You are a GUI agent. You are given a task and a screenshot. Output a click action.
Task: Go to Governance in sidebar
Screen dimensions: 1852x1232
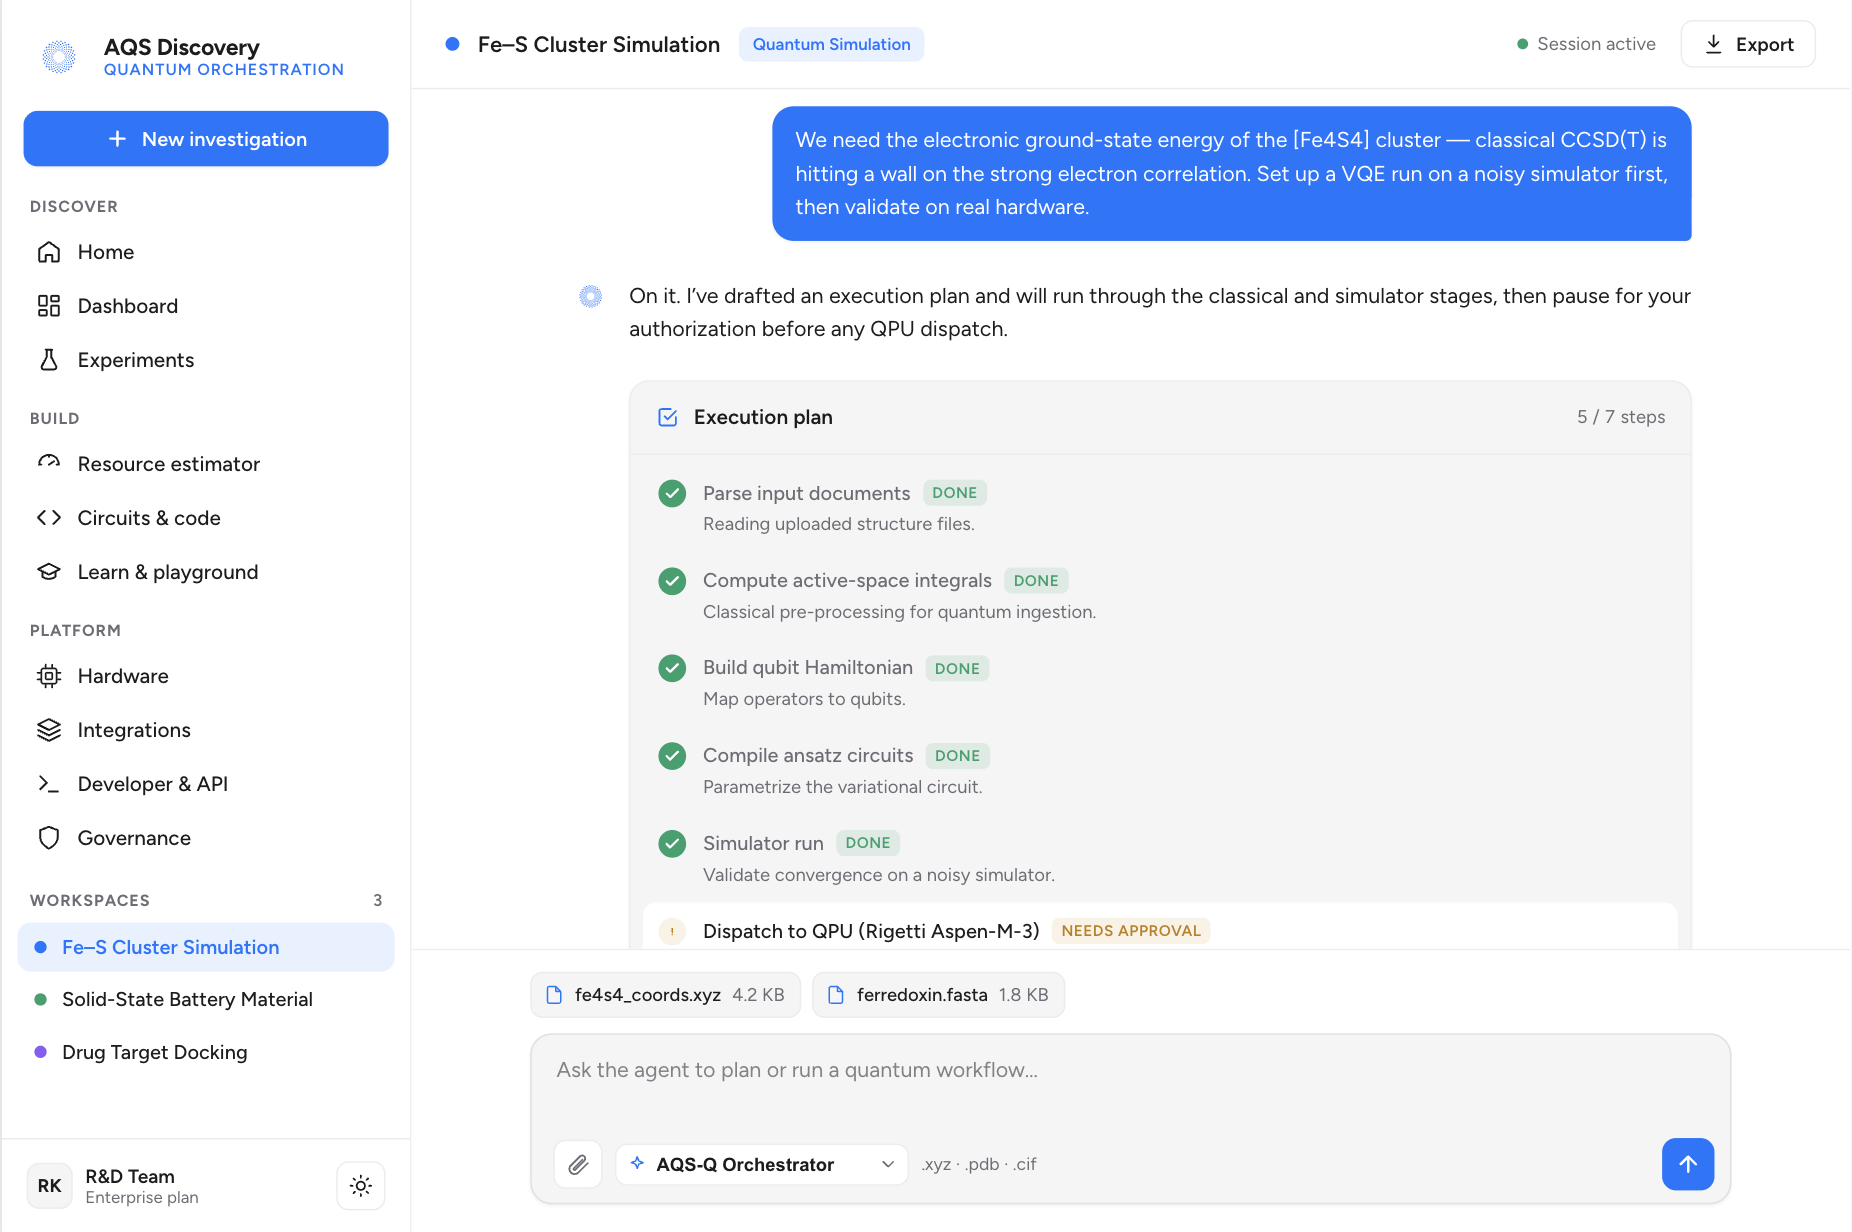click(206, 838)
